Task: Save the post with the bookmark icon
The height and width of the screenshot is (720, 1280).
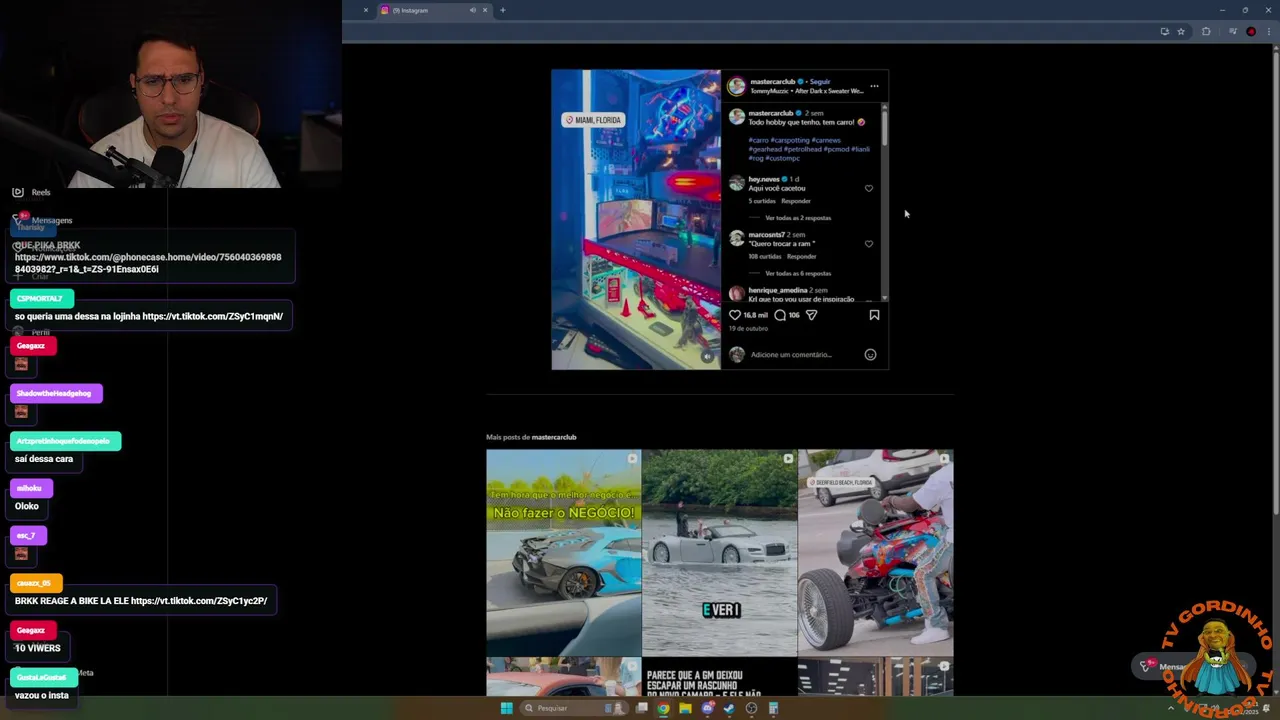Action: [874, 315]
